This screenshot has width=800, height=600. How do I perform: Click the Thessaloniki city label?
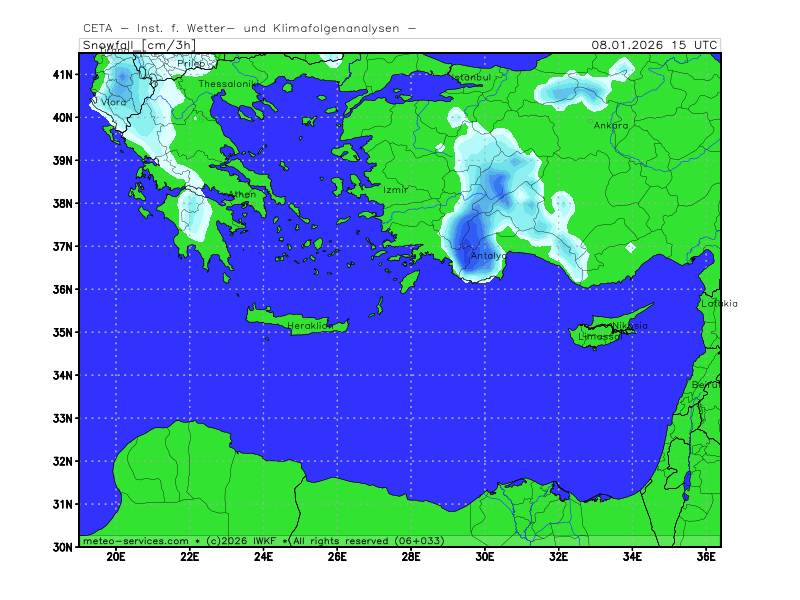click(x=227, y=84)
